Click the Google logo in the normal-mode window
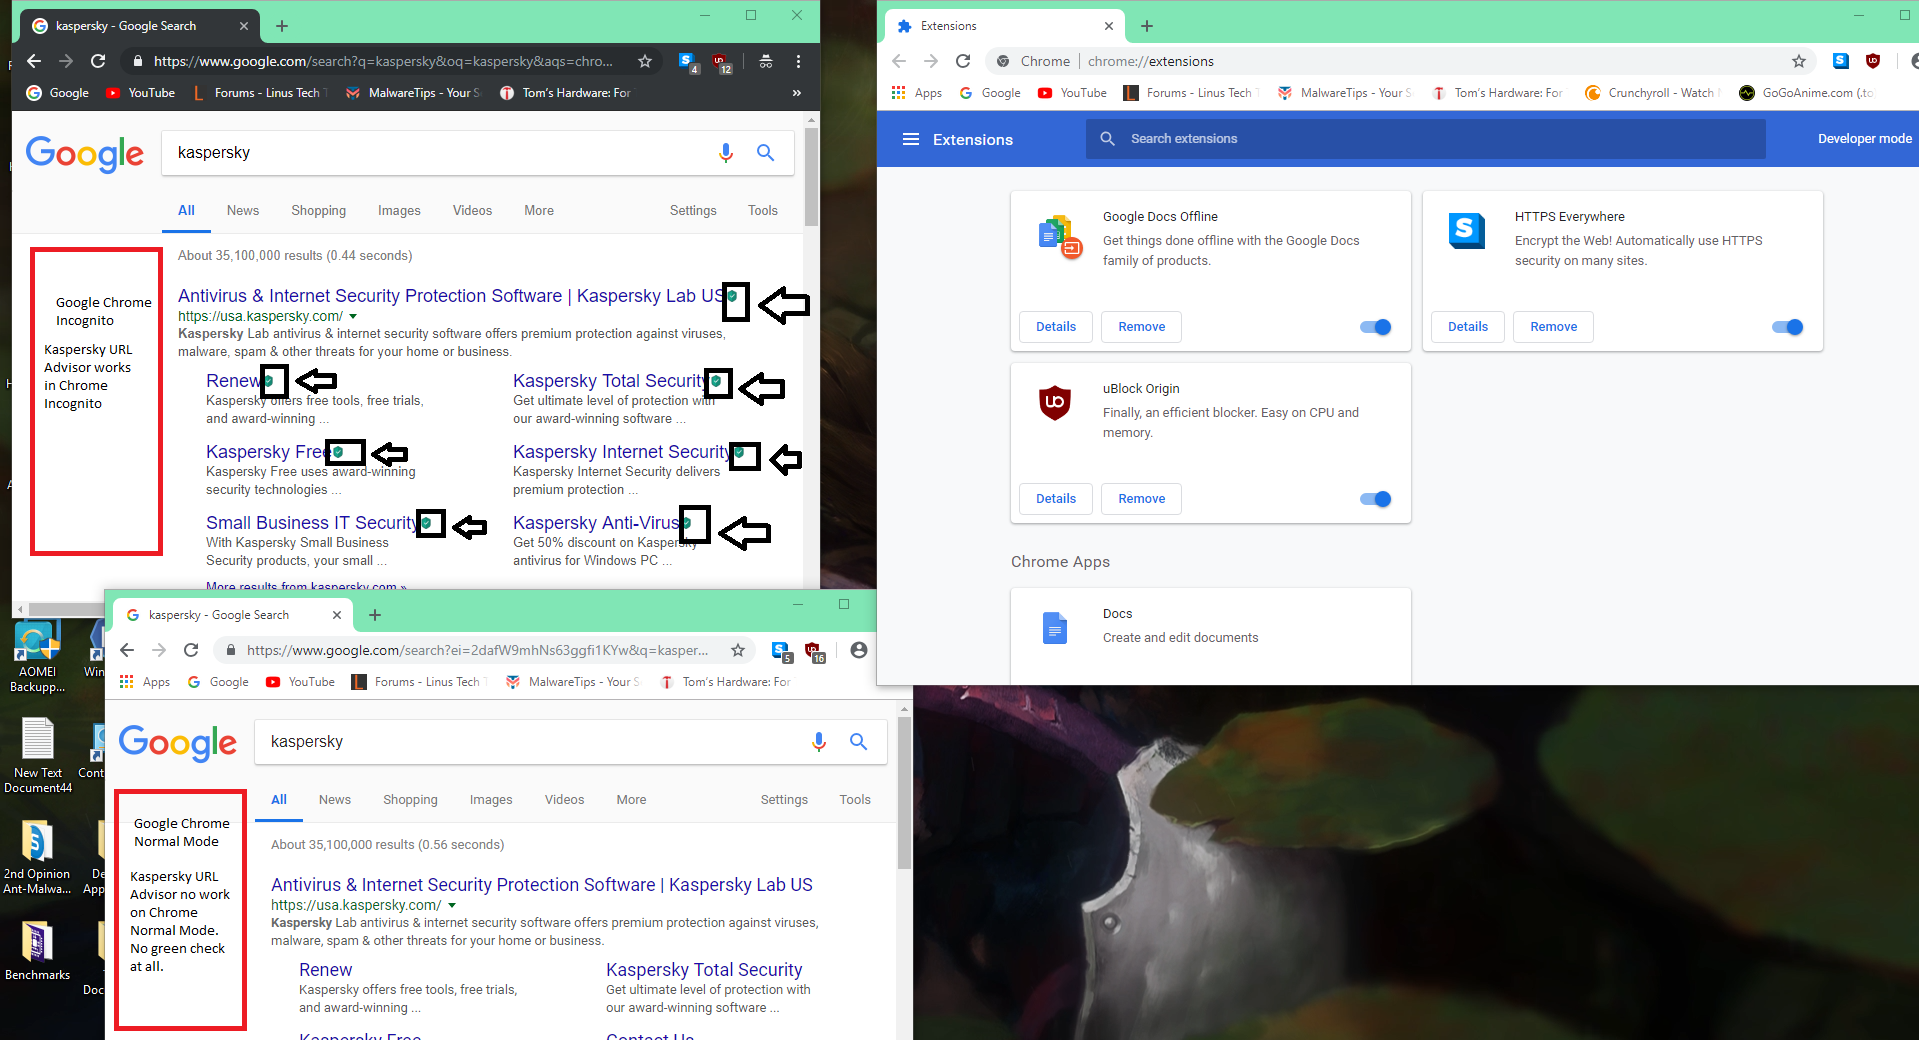 tap(178, 742)
